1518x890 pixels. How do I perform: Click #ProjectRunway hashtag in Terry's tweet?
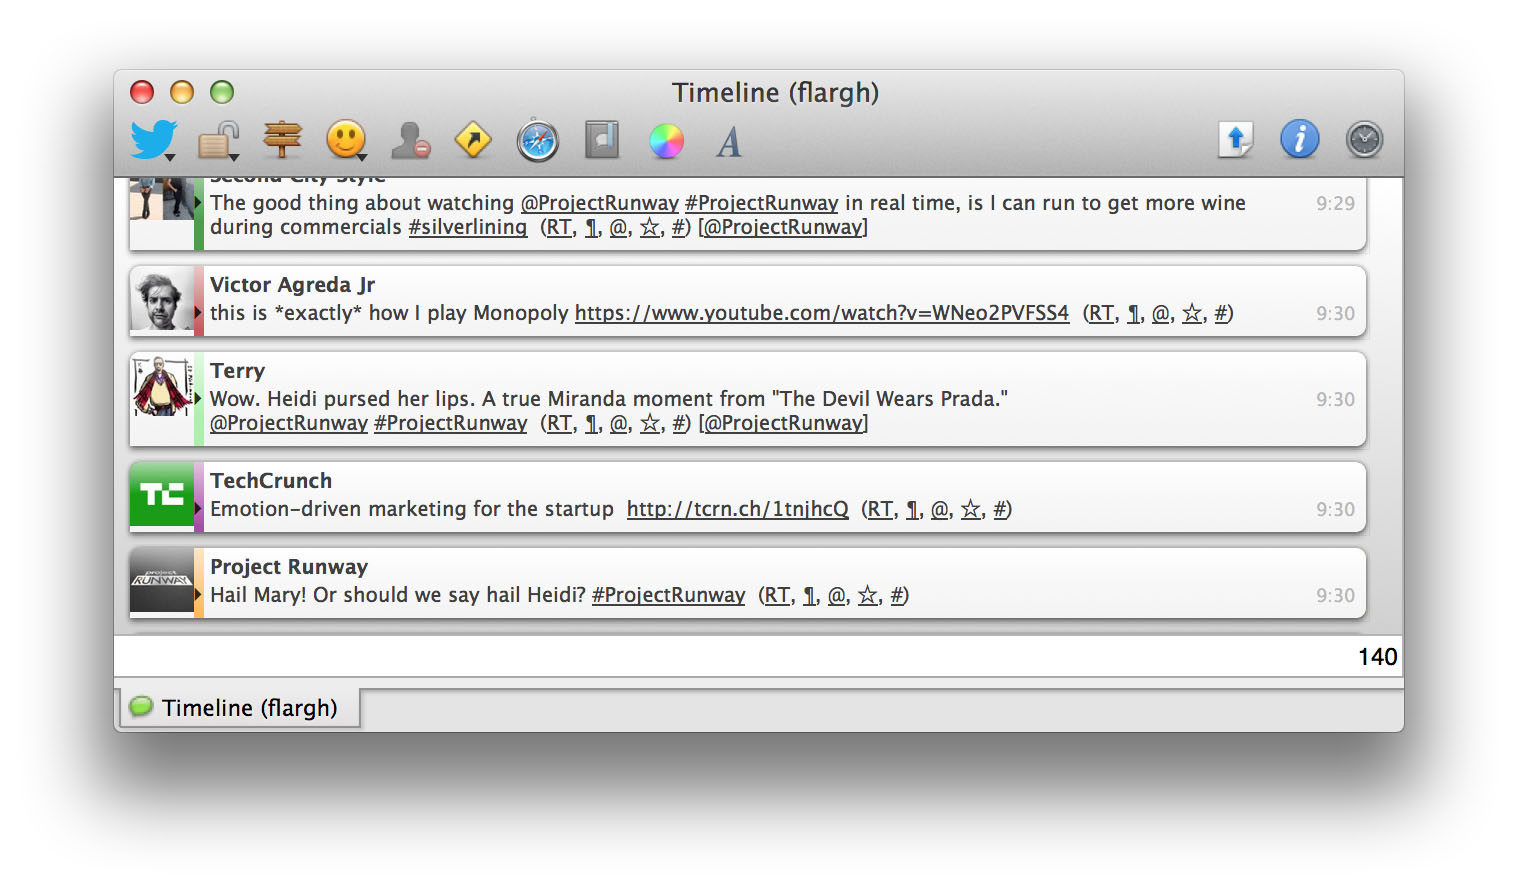click(451, 423)
